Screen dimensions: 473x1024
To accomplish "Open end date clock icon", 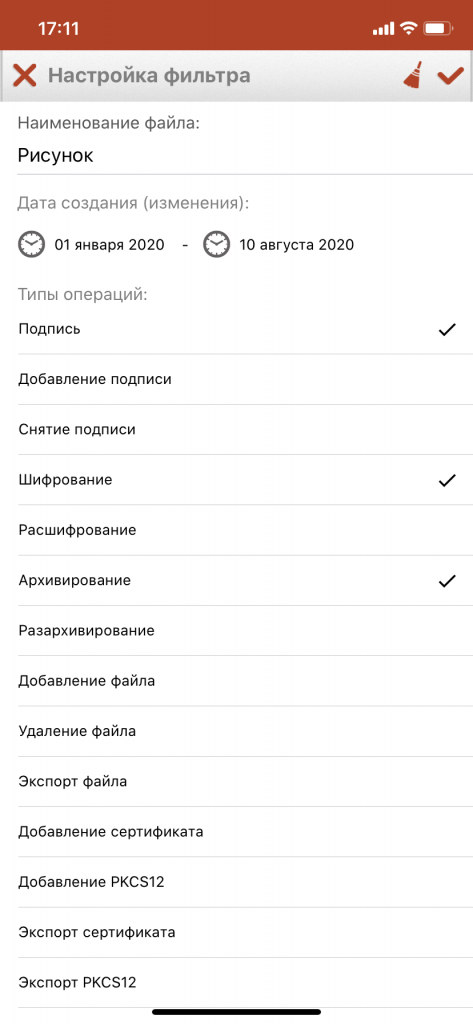I will [217, 245].
